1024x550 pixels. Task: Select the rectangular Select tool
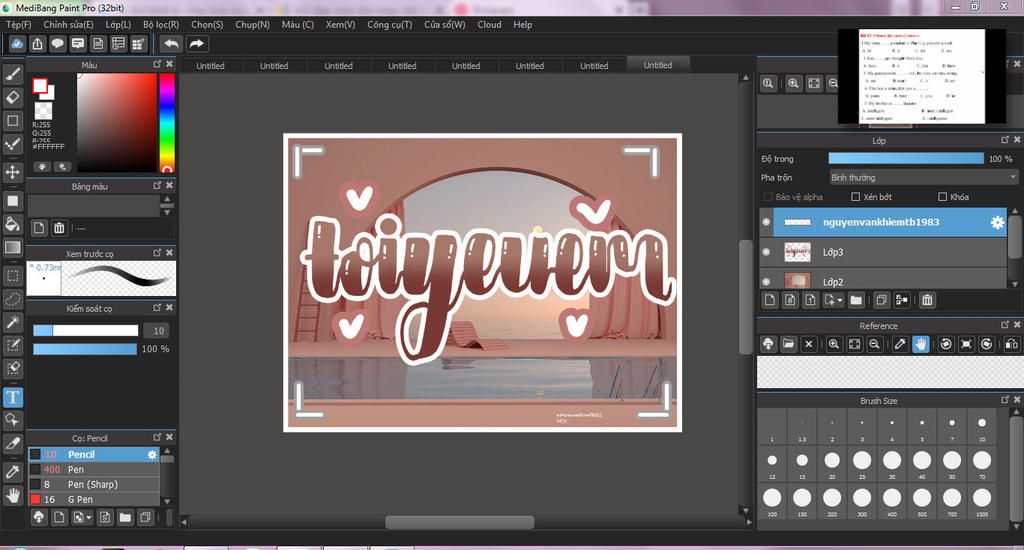12,276
